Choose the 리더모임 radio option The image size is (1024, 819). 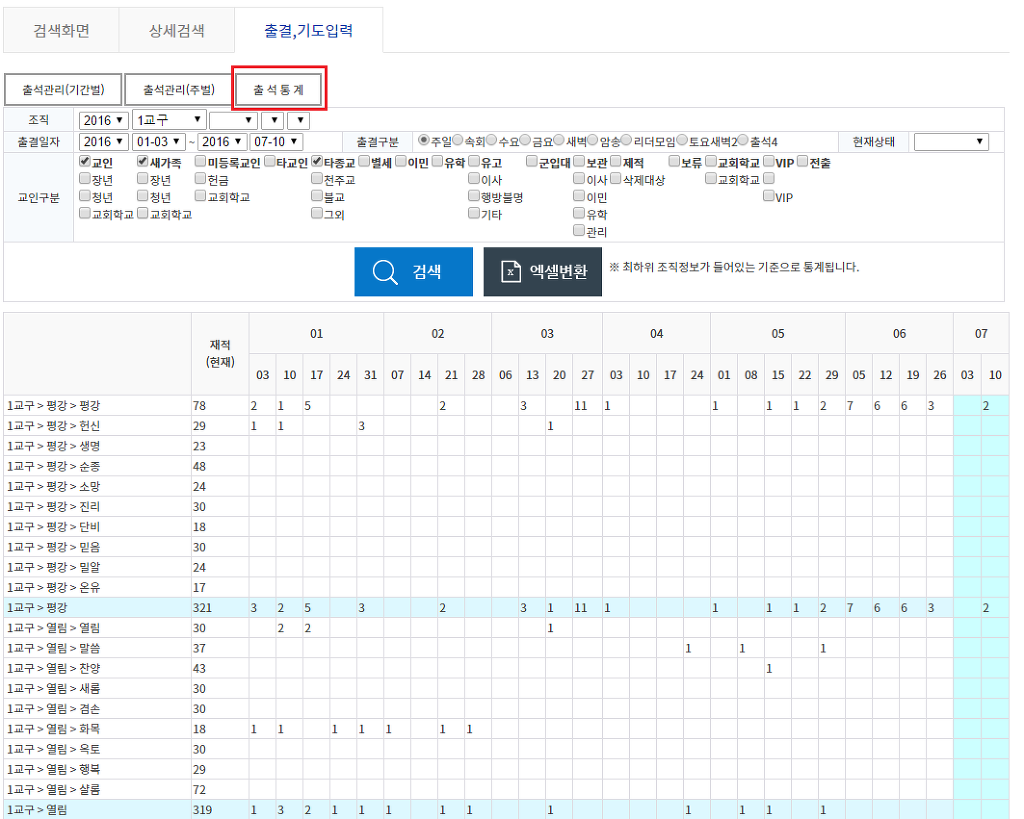(627, 141)
